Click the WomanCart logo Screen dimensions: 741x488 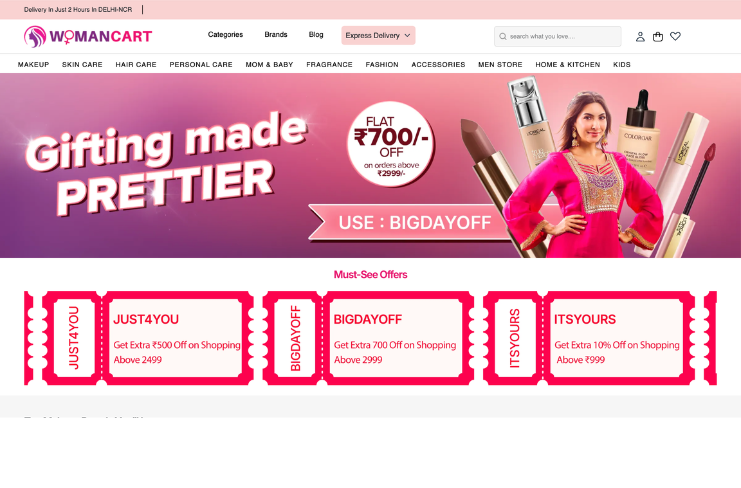pyautogui.click(x=88, y=36)
